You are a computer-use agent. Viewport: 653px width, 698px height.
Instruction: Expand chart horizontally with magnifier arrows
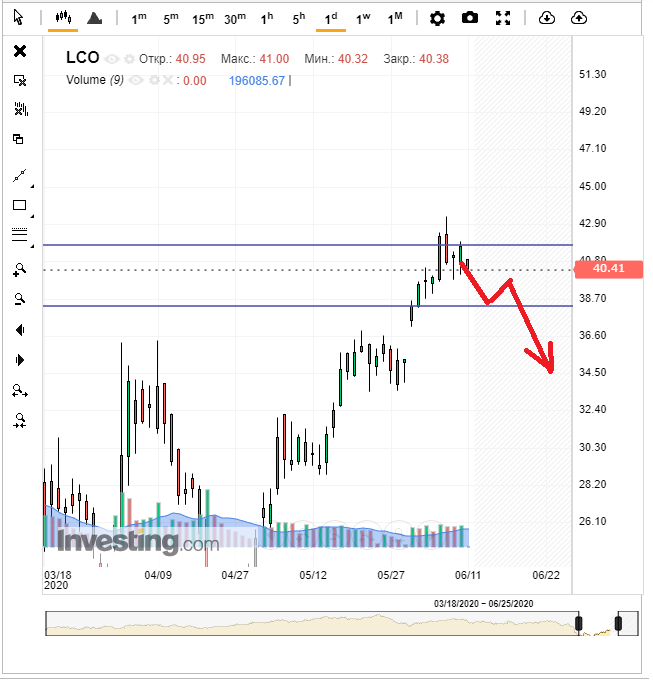[x=20, y=391]
